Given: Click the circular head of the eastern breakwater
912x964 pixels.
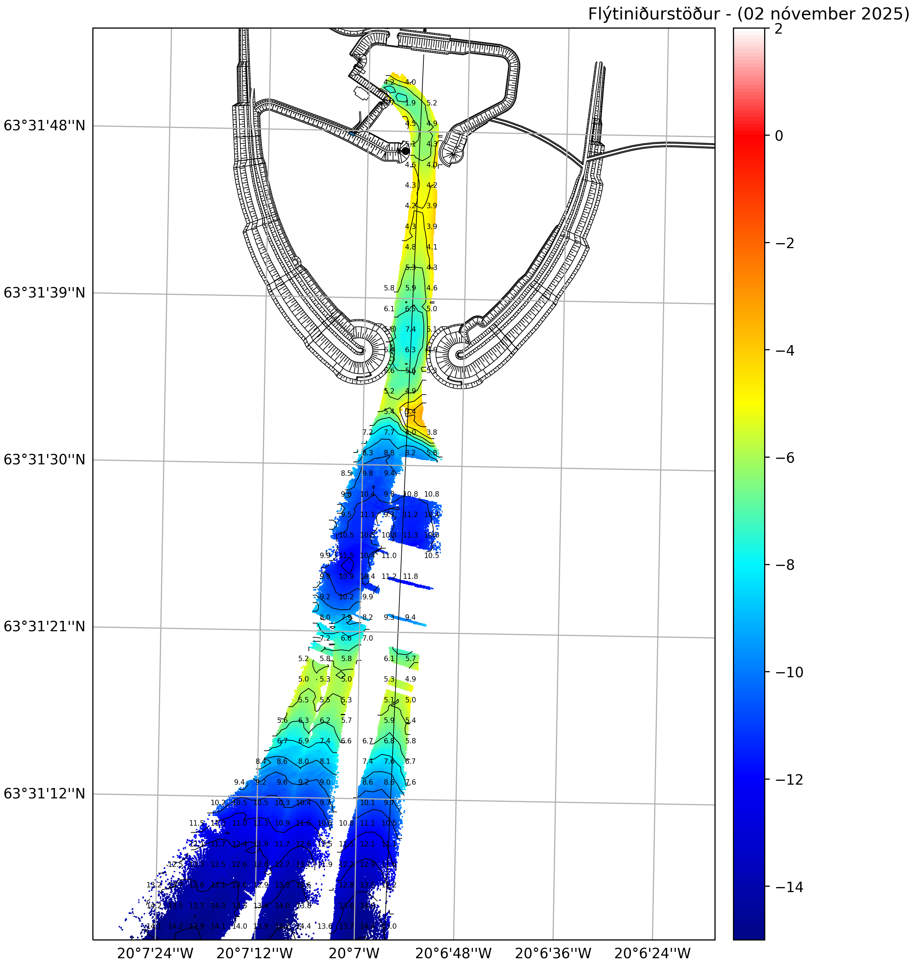Looking at the screenshot, I should point(460,353).
